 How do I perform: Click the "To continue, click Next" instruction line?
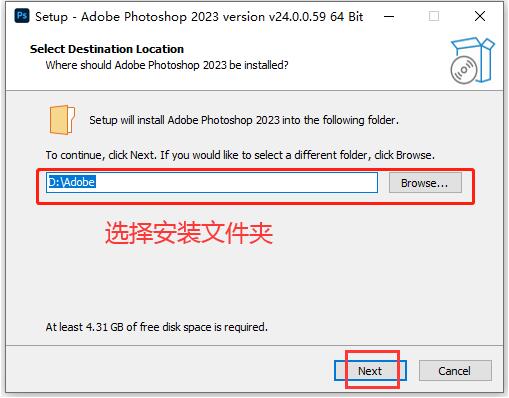point(240,155)
